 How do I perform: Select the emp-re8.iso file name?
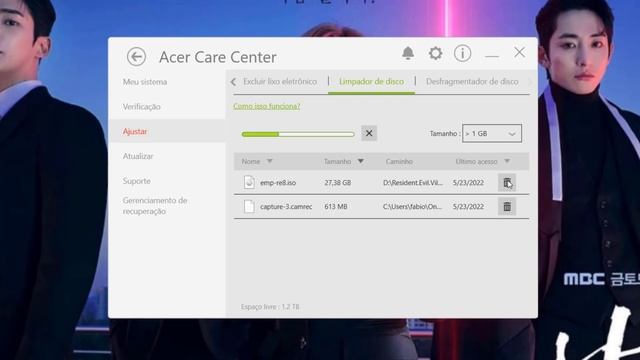click(x=278, y=182)
